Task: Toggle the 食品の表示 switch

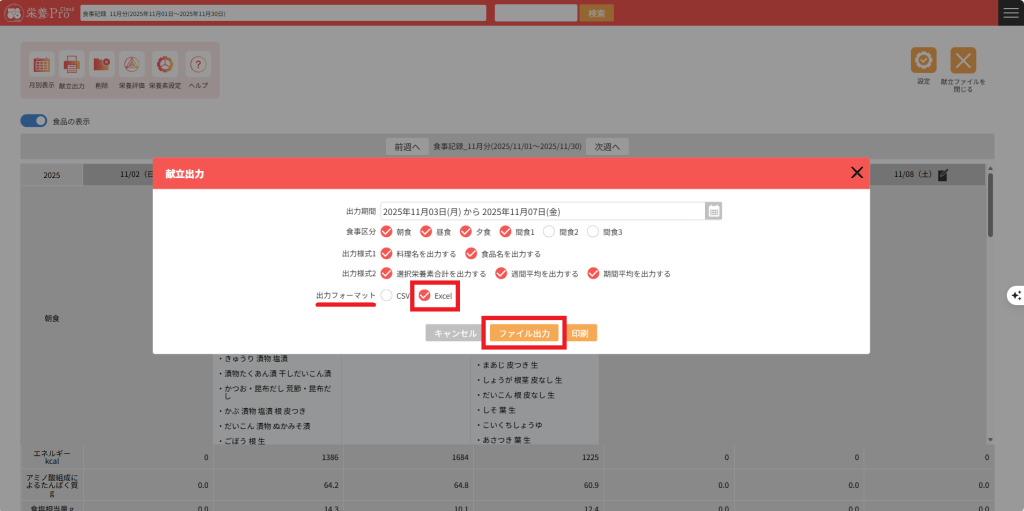Action: pos(34,121)
